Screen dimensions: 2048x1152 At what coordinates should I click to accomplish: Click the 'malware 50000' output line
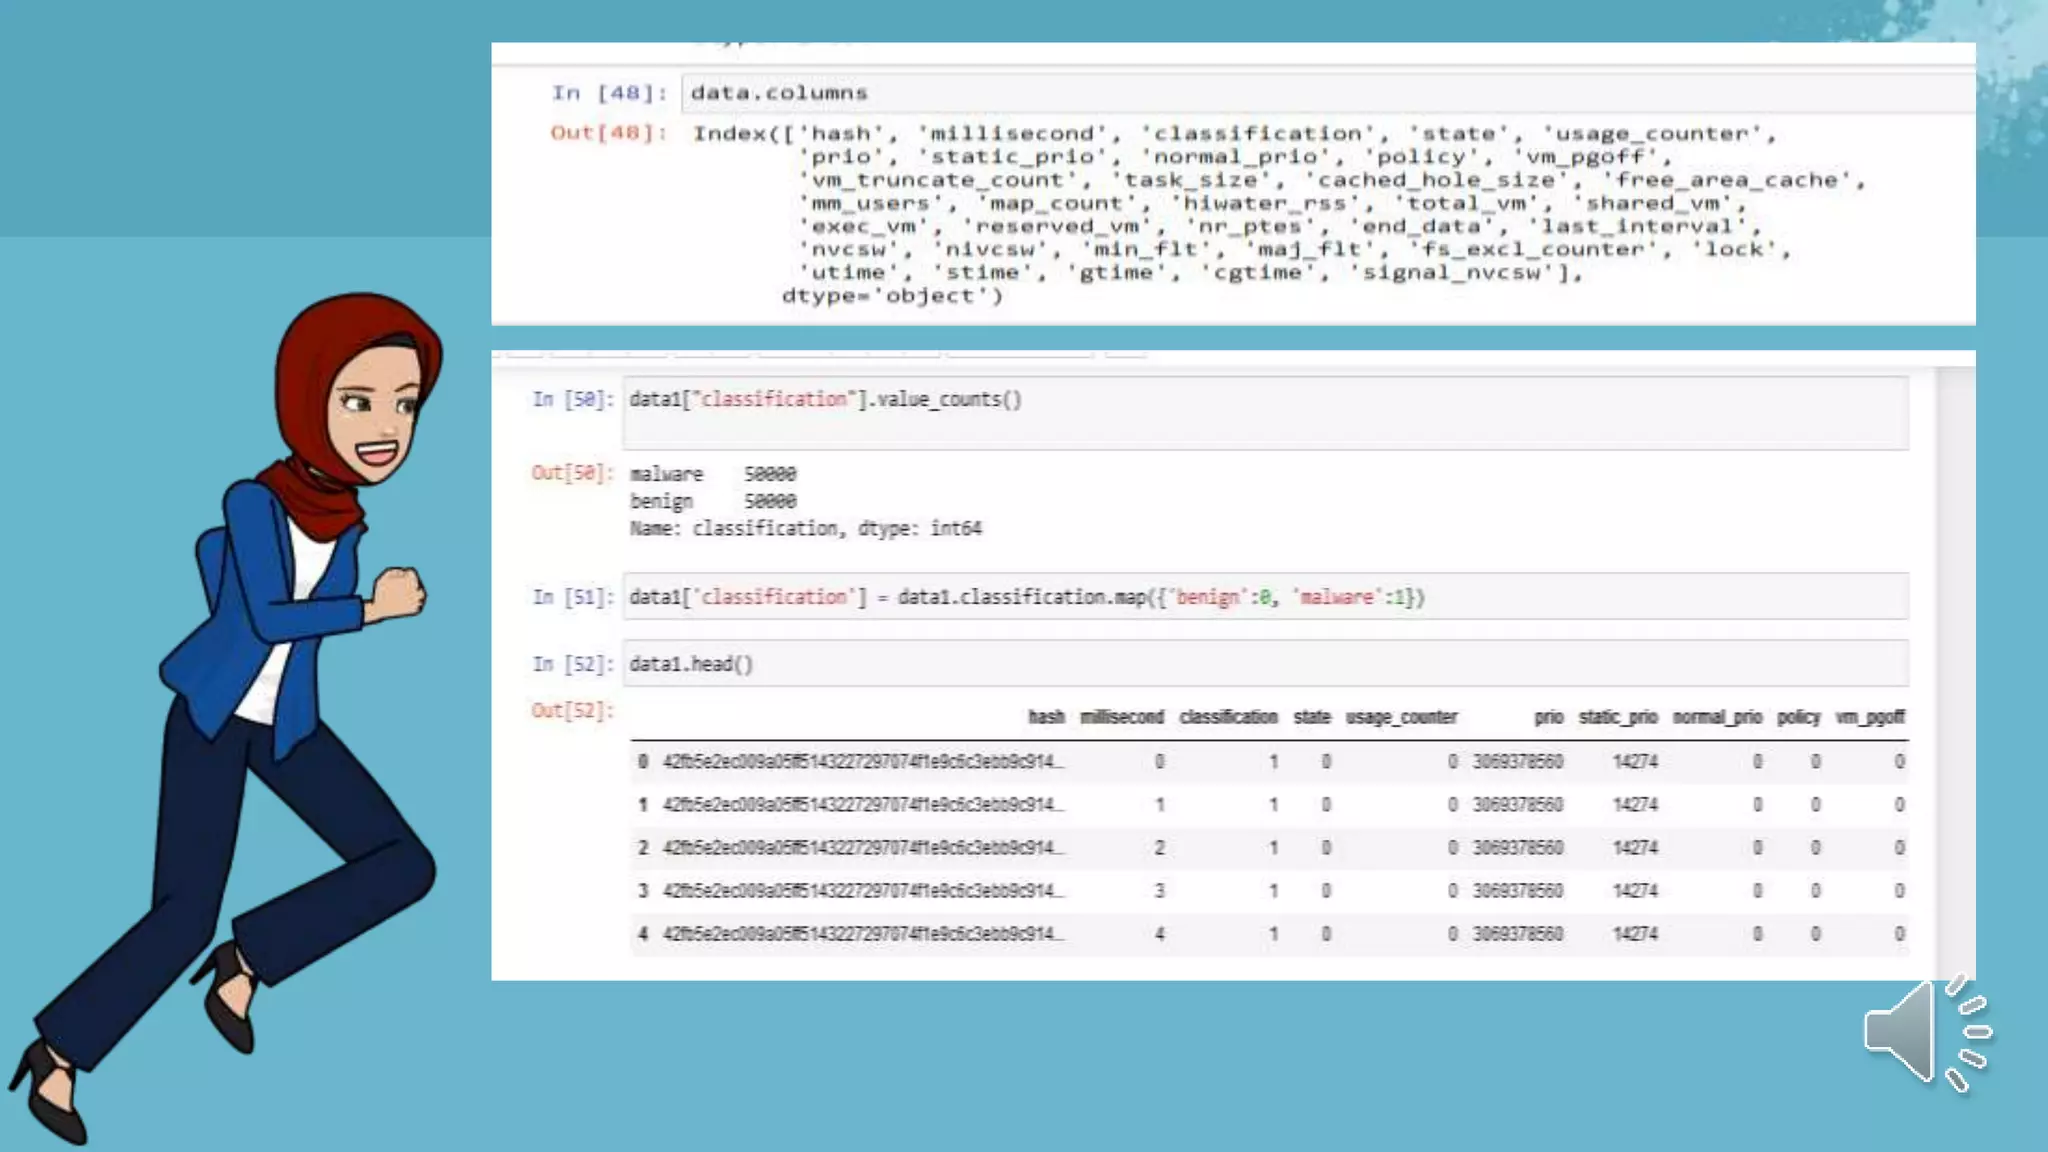point(712,474)
